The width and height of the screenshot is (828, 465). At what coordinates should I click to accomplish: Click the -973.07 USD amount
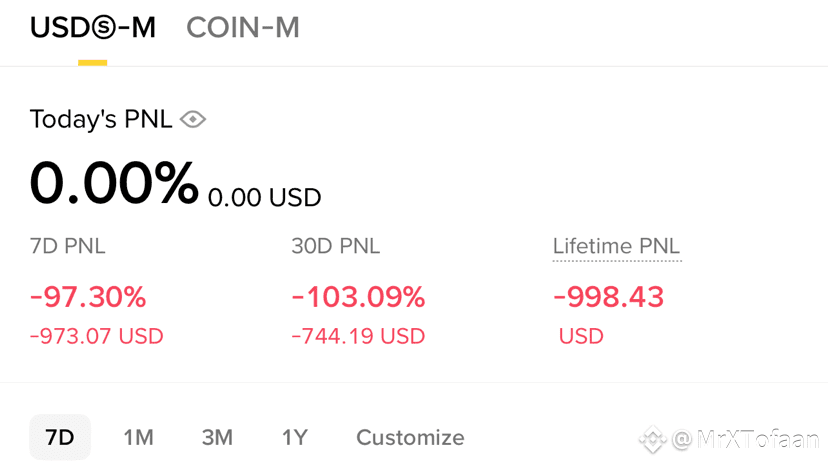tap(97, 336)
